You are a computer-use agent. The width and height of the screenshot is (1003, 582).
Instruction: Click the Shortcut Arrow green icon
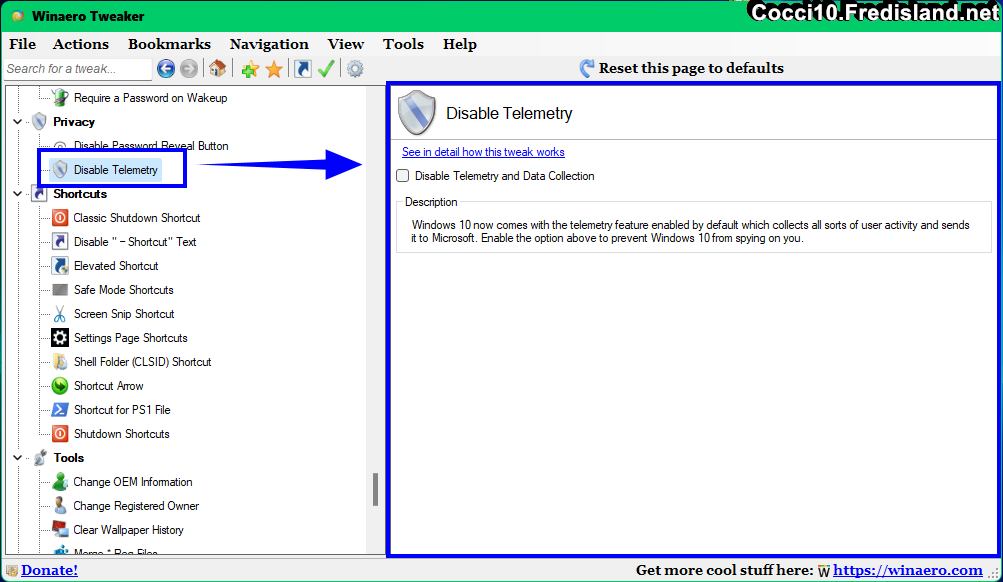[59, 386]
